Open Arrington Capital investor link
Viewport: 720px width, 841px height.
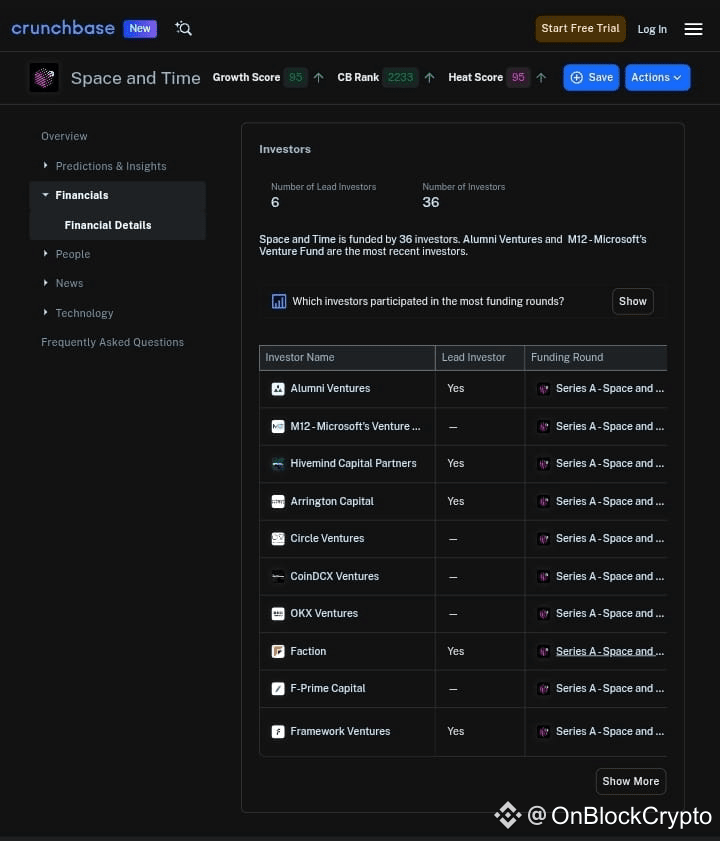point(332,501)
